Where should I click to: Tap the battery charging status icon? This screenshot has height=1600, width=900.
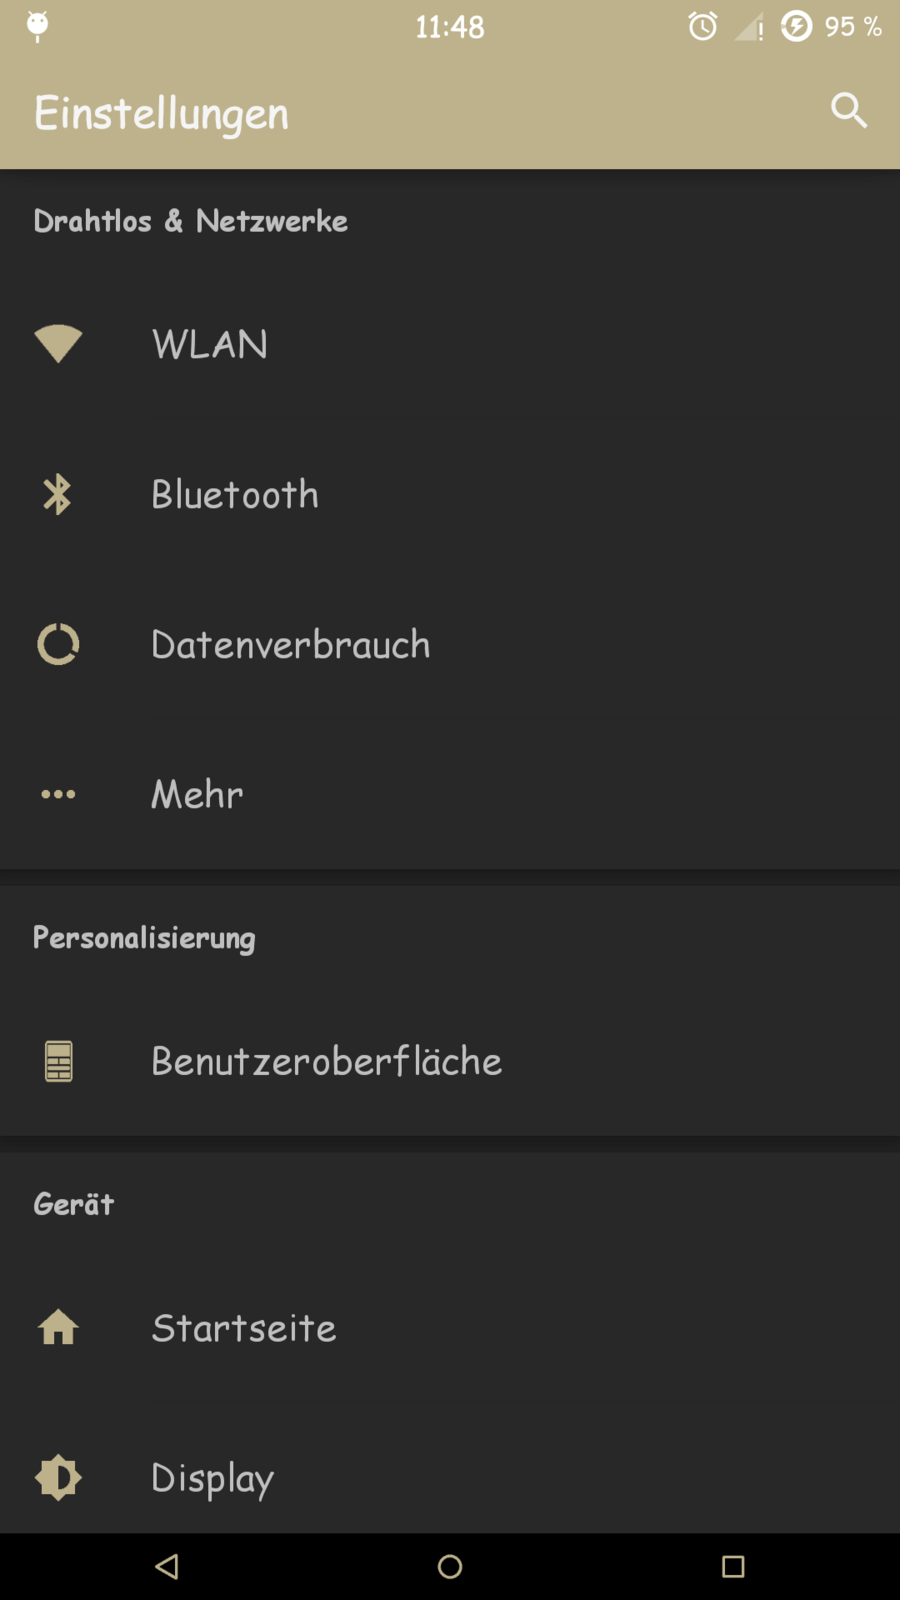pos(796,26)
